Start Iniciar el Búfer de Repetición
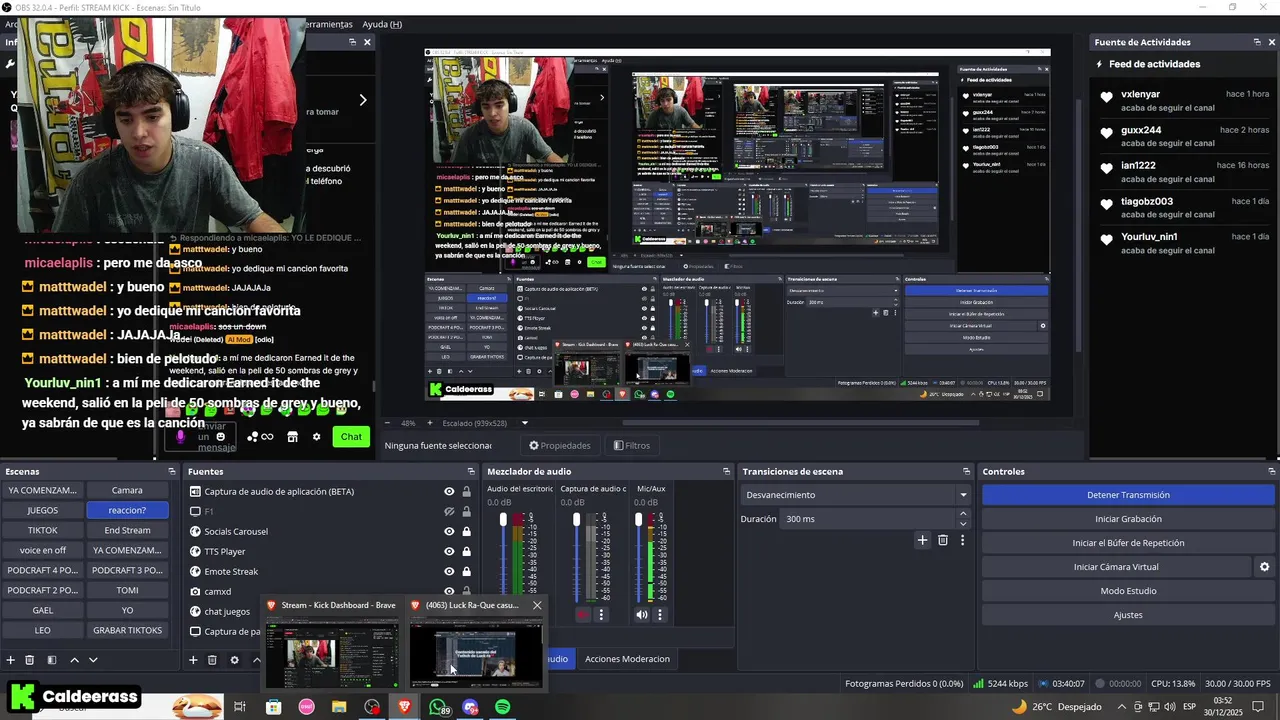Screen dimensions: 1280x720 coord(1128,543)
